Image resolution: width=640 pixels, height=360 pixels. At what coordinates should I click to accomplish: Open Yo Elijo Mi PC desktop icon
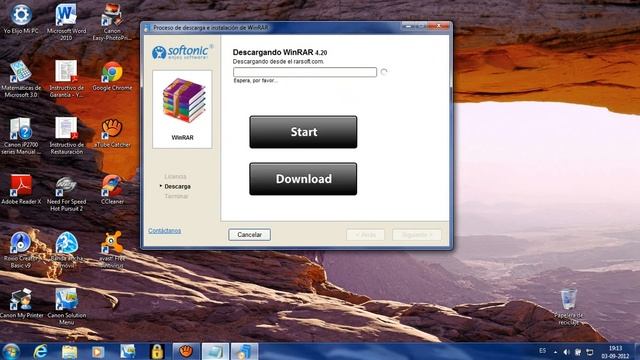point(21,19)
